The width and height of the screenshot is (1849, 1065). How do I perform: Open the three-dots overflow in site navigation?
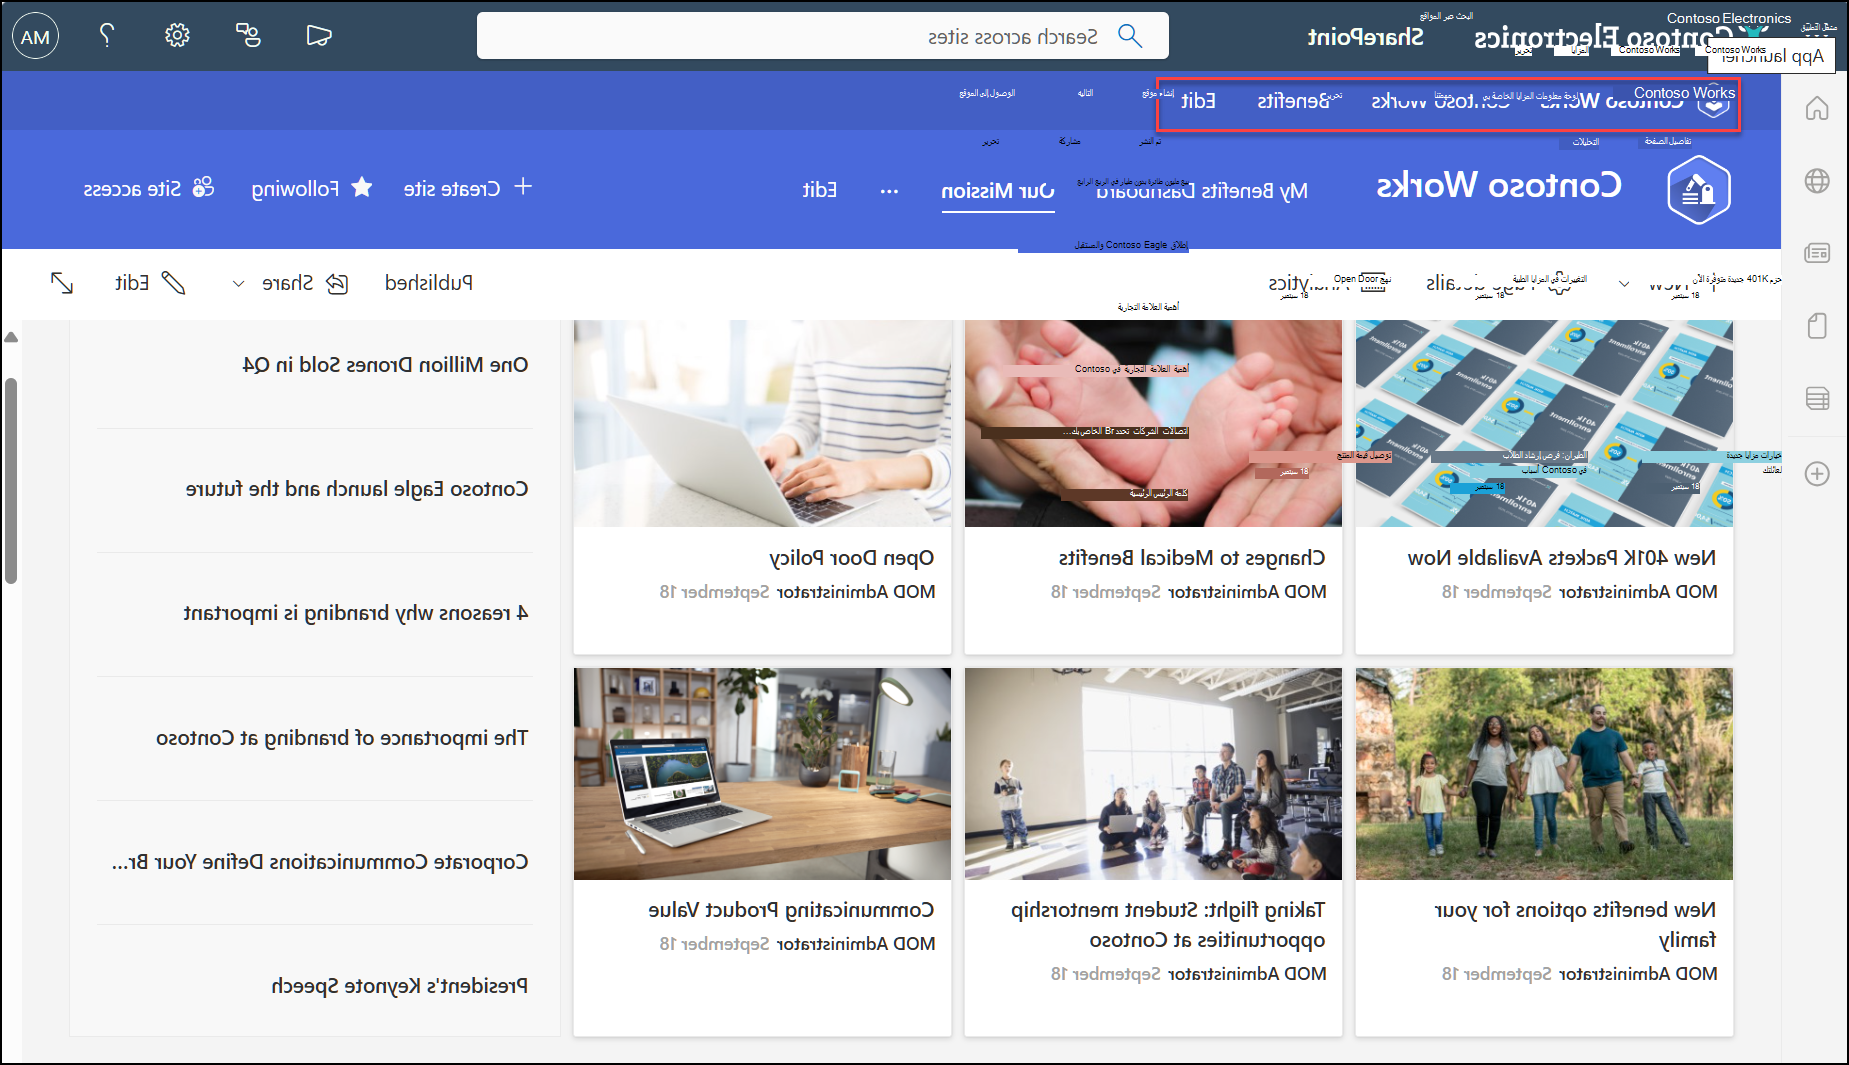[889, 190]
